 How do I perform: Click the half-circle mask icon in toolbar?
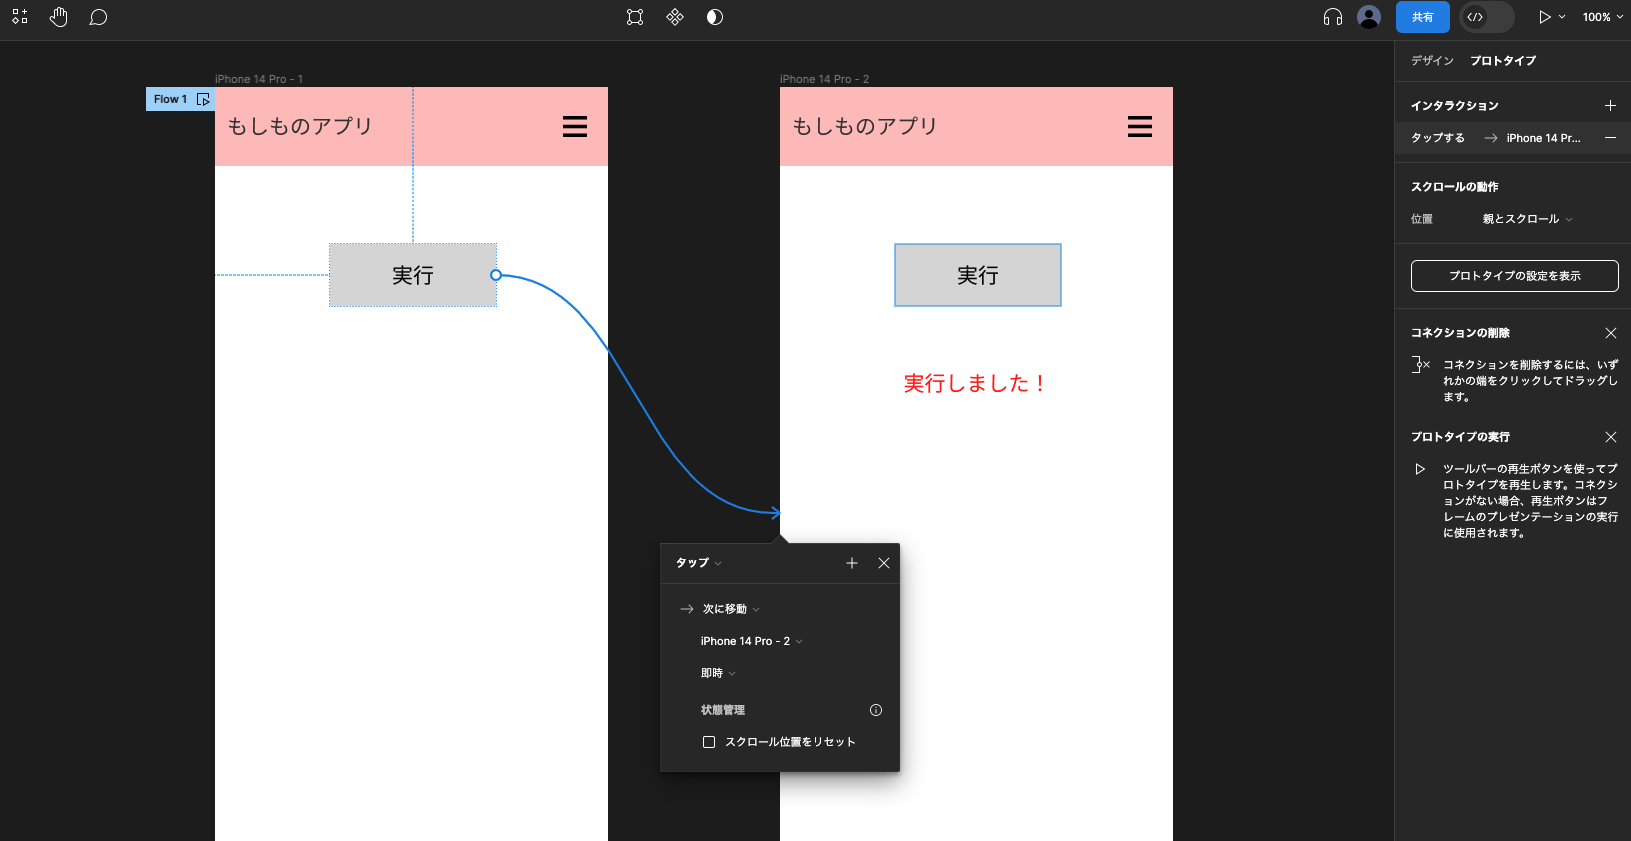715,17
